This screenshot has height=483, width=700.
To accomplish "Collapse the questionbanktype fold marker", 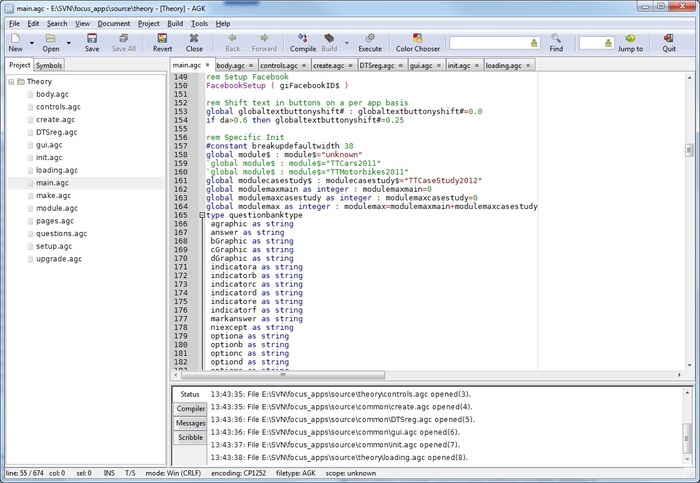I will (202, 215).
